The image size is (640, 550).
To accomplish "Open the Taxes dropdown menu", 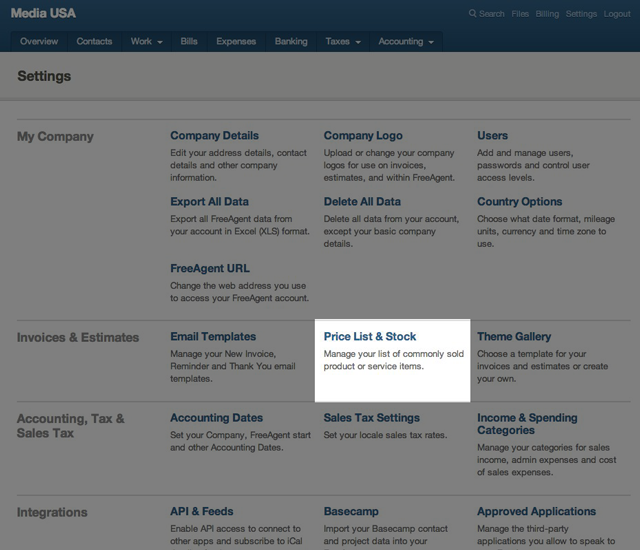I will pyautogui.click(x=342, y=42).
